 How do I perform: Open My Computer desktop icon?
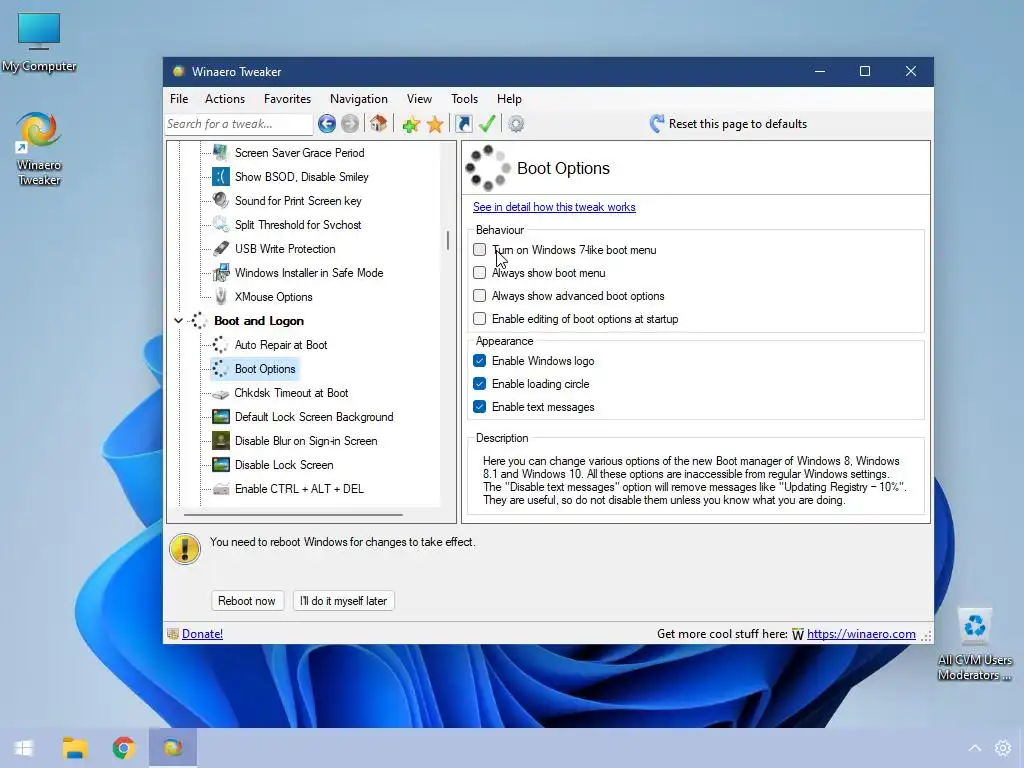(39, 42)
